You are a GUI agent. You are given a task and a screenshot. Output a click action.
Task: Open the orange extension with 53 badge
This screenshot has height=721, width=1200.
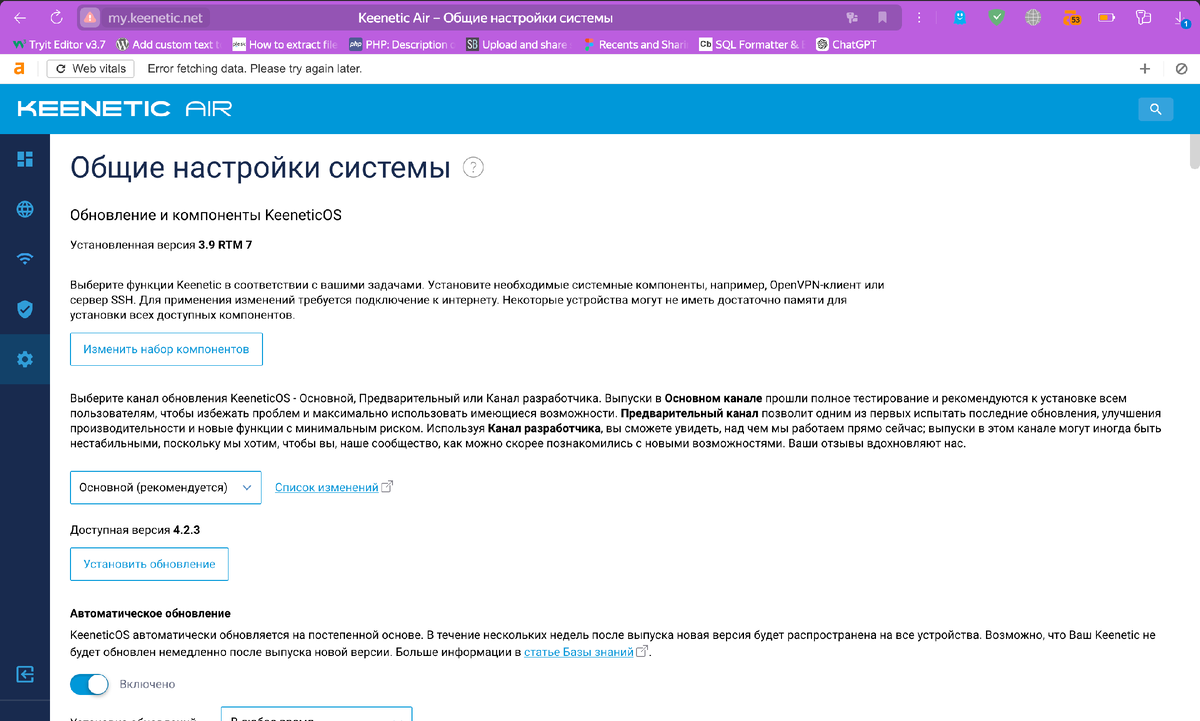pos(1070,18)
